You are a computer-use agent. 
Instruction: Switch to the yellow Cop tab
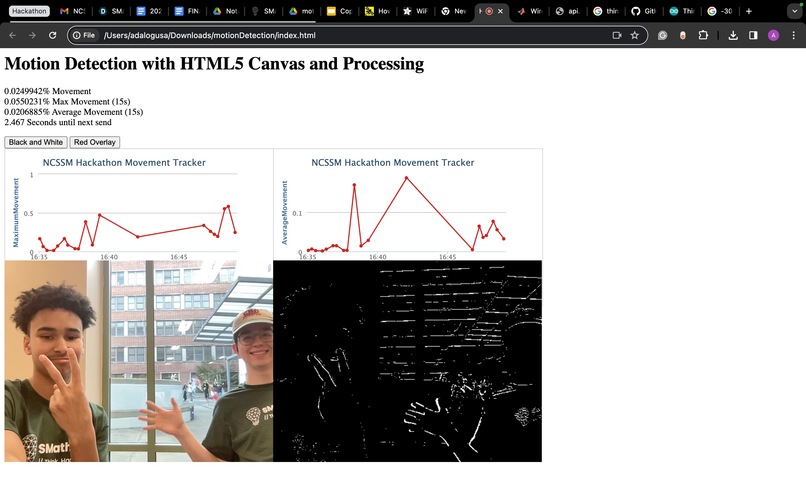339,11
